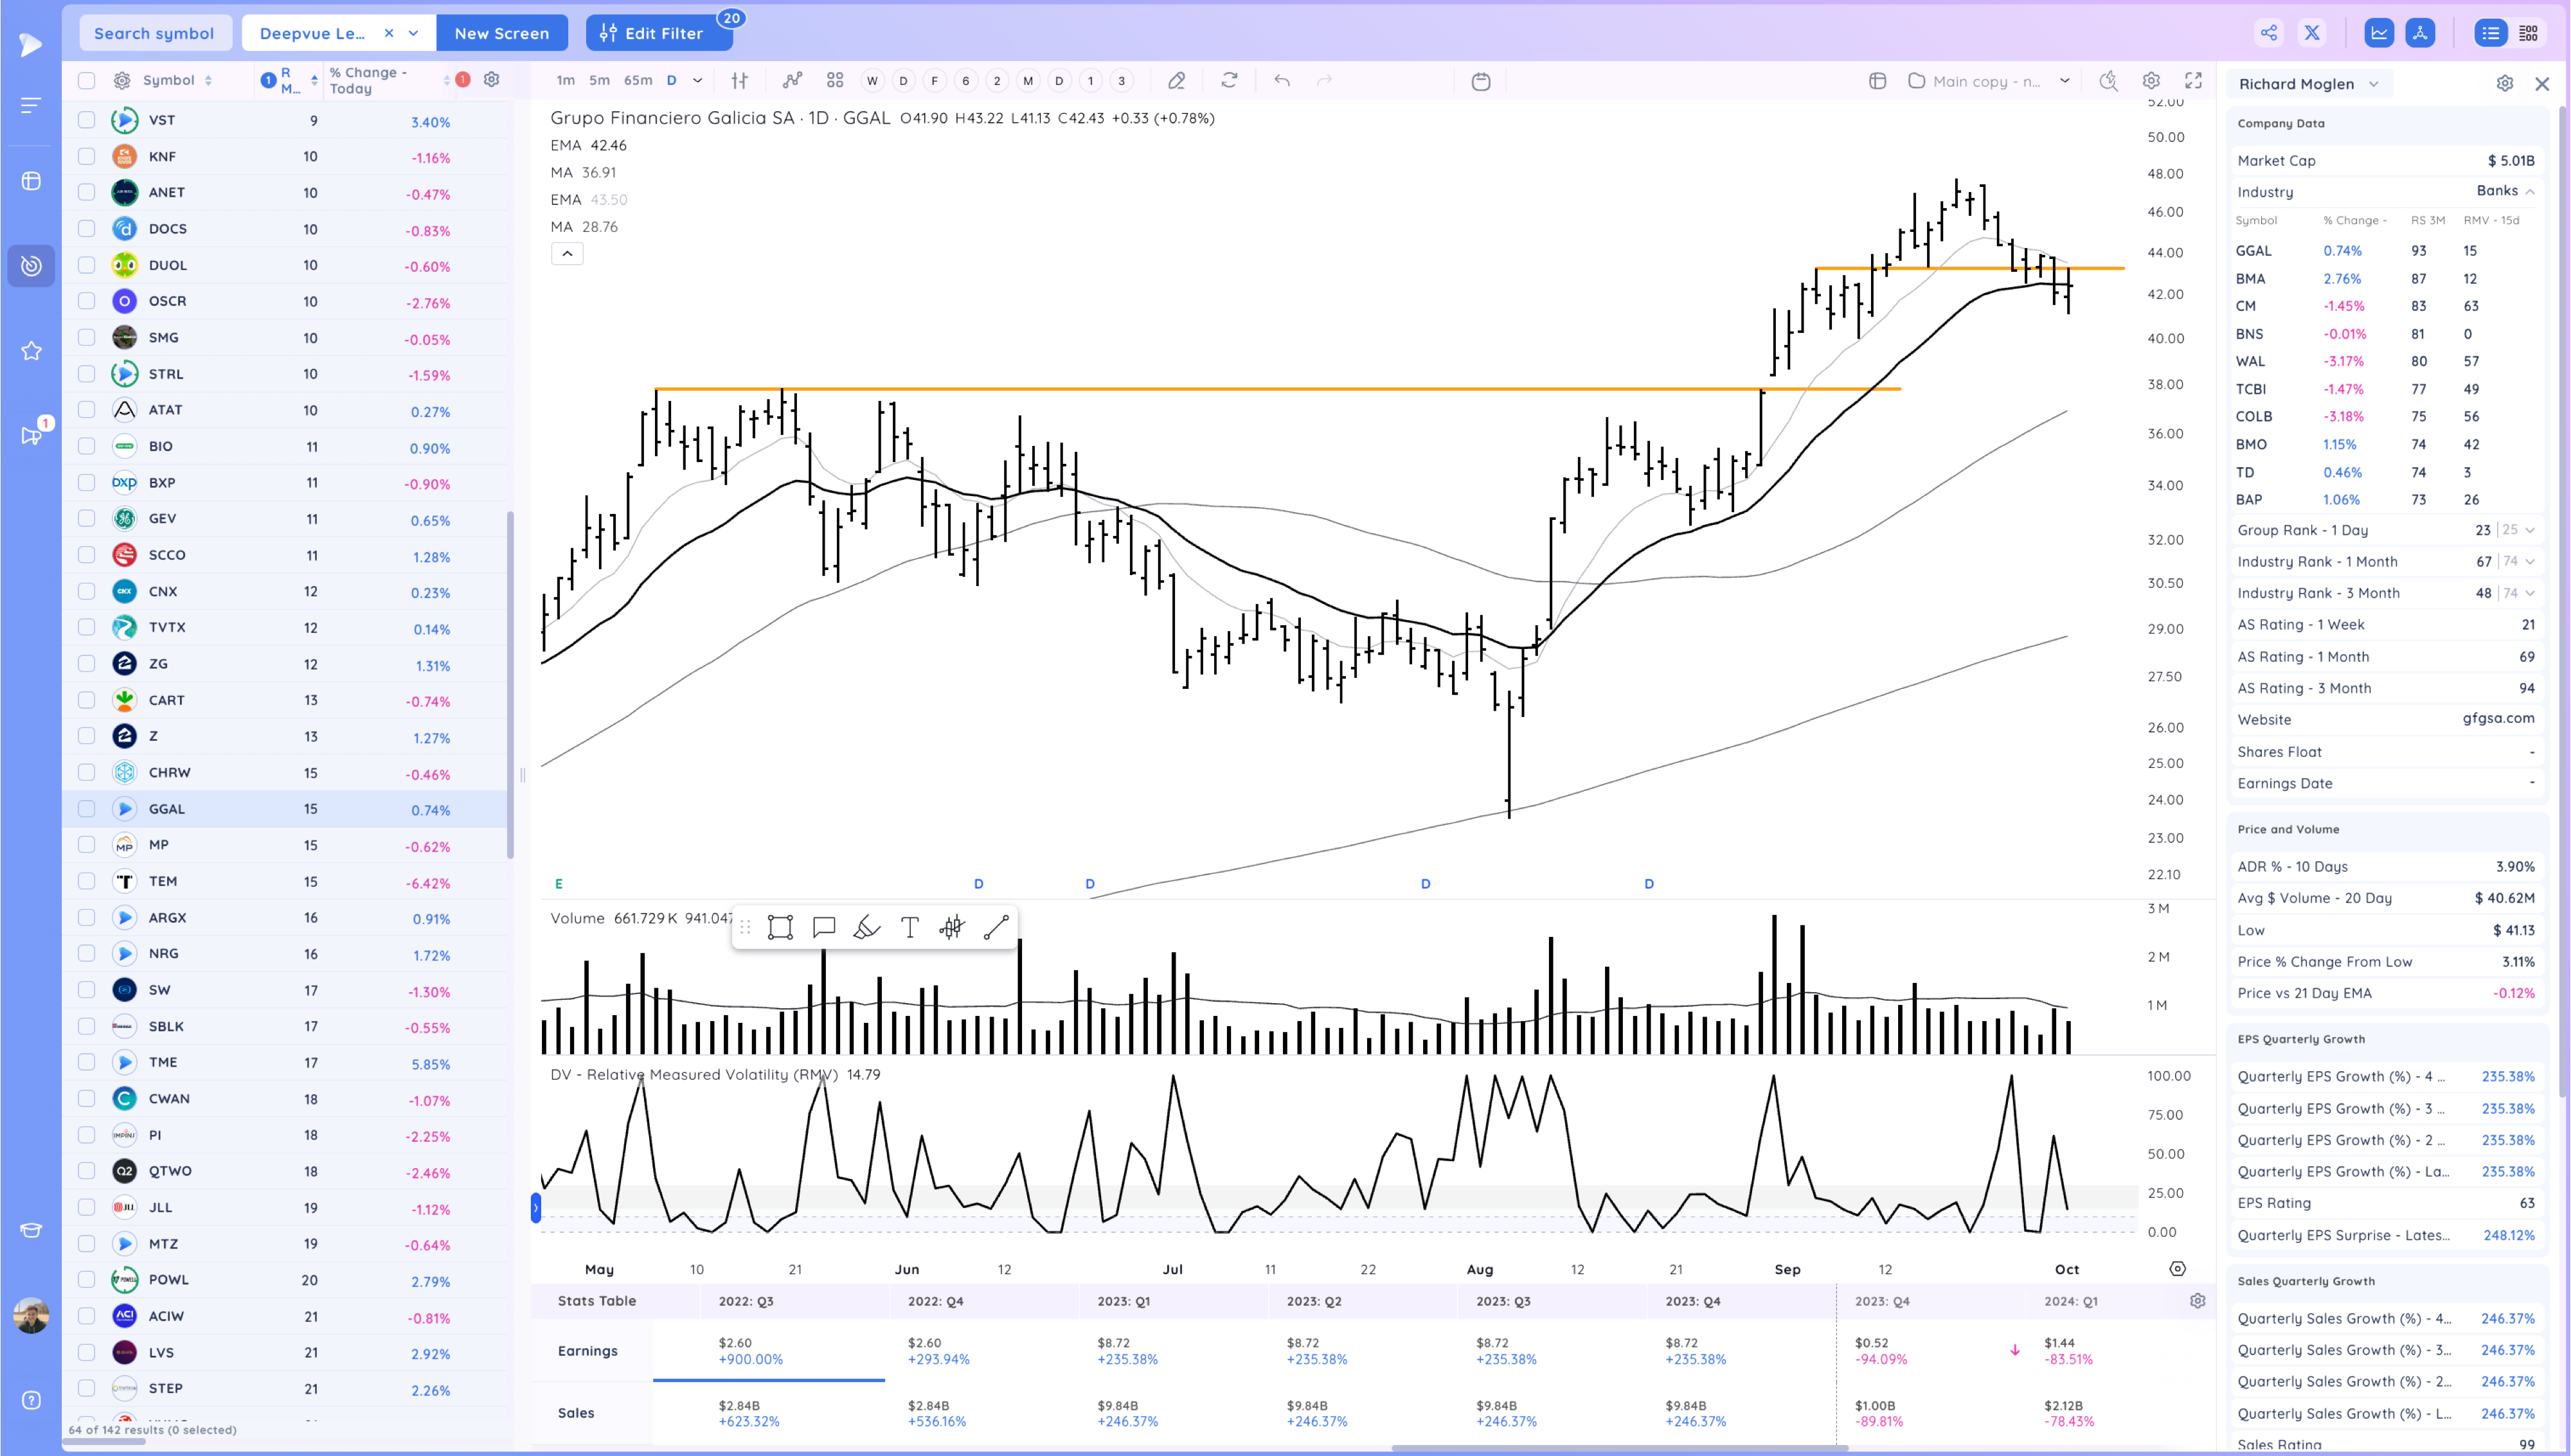Toggle the select-all checkbox in symbol header
This screenshot has width=2571, height=1456.
(87, 81)
